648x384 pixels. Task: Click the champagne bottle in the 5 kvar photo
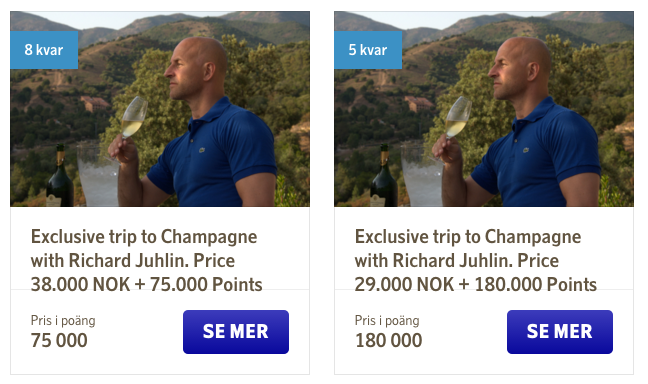(x=384, y=176)
